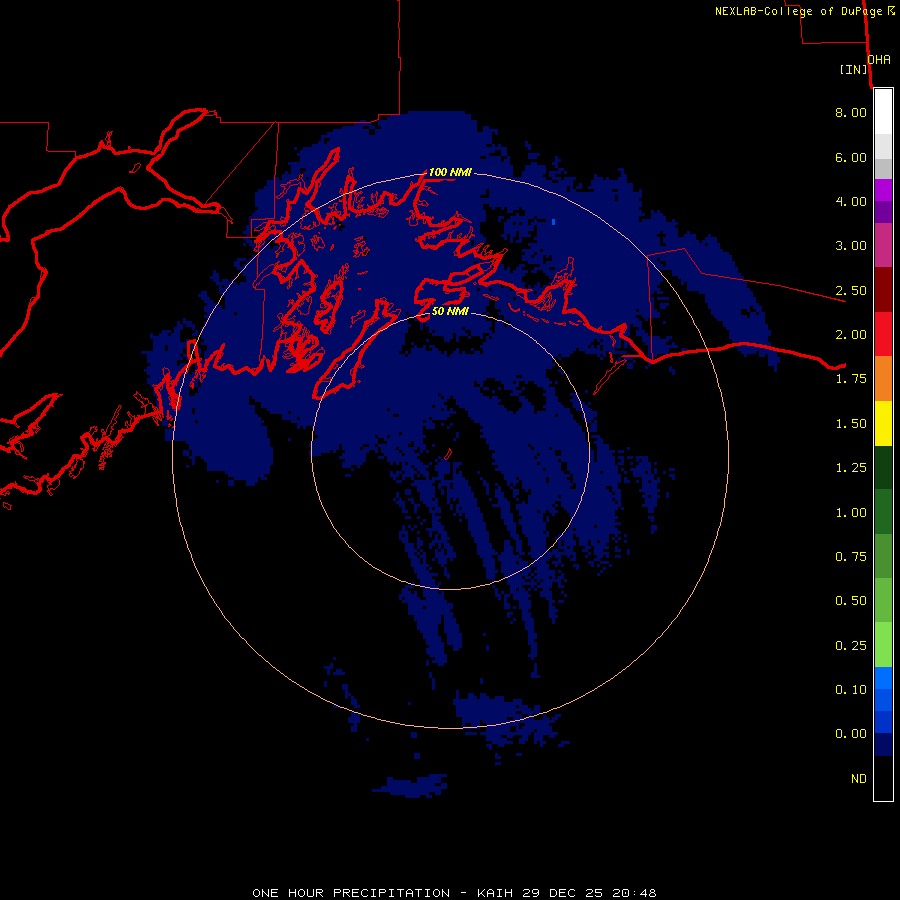Select the light blue swatch above 0.10
Screen dimensions: 900x900
coord(883,678)
